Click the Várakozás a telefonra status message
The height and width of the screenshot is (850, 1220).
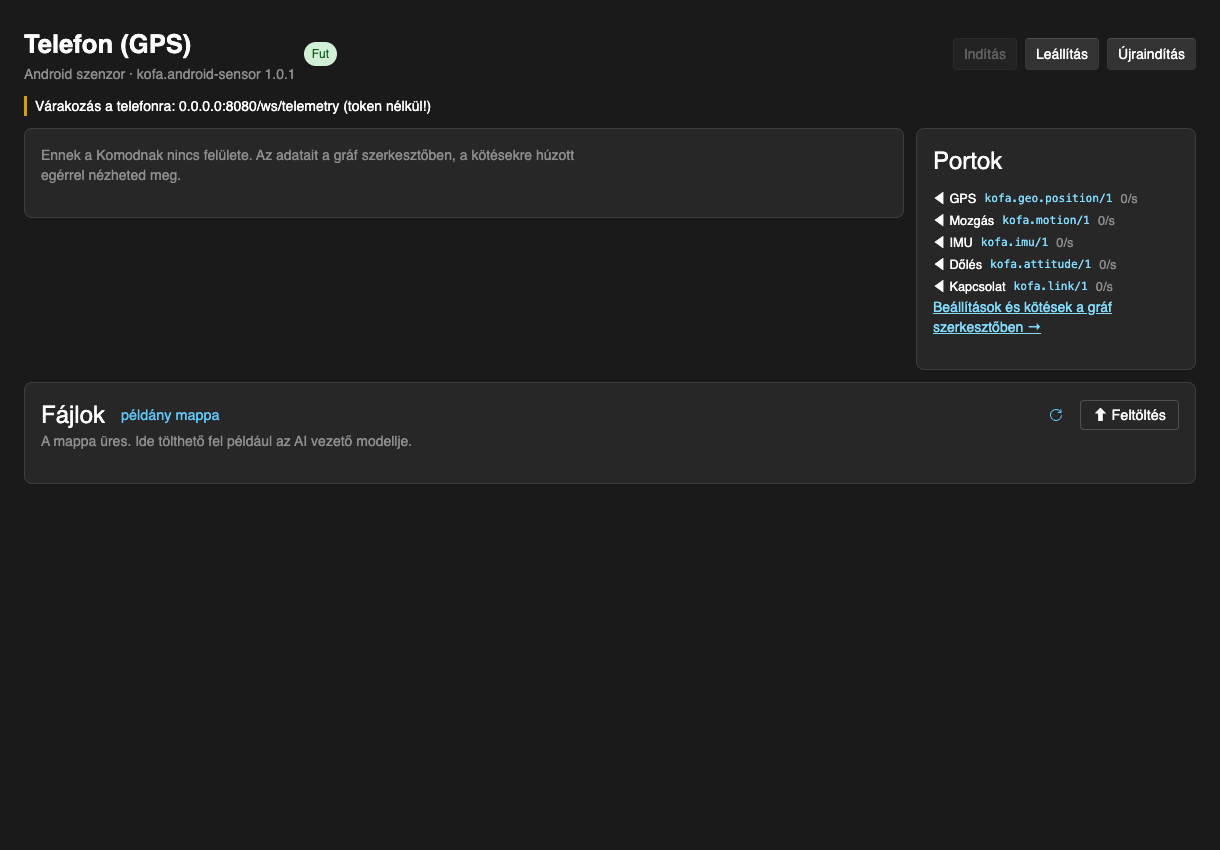(x=233, y=106)
